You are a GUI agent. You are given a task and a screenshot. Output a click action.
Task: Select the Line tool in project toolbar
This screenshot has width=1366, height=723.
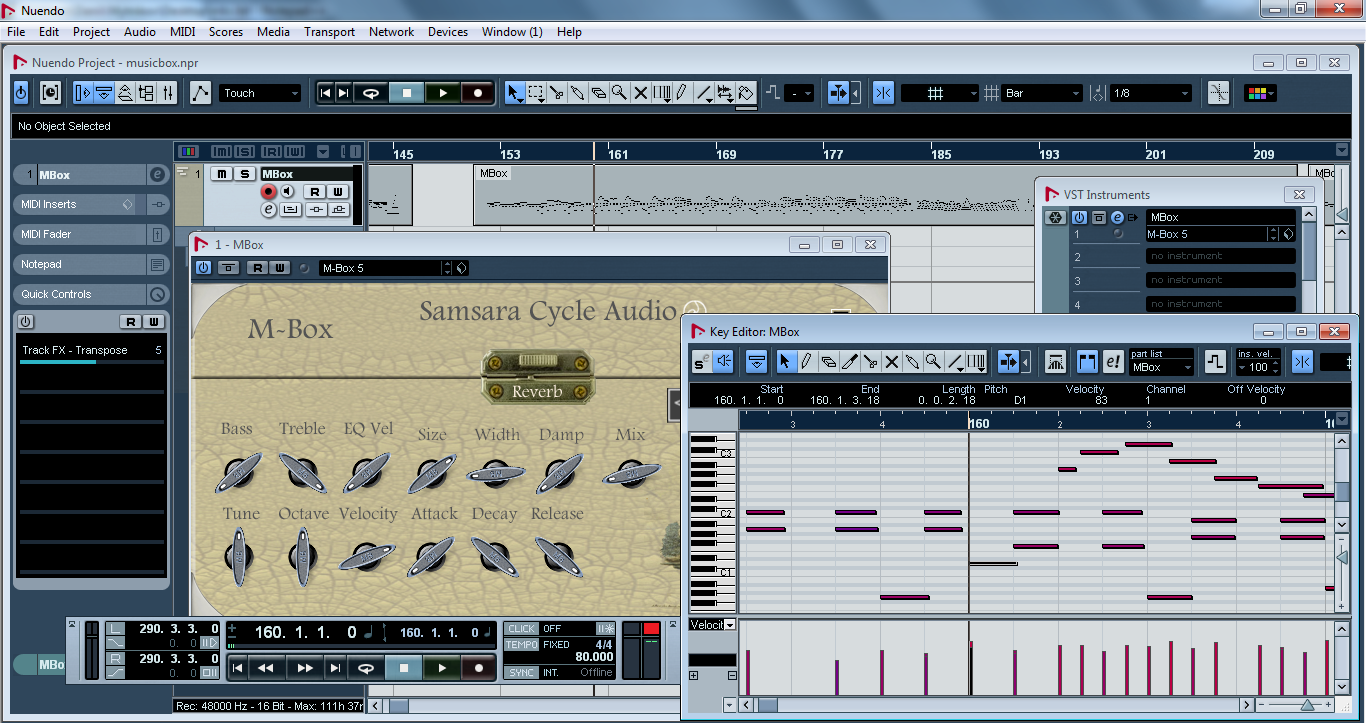pos(704,93)
